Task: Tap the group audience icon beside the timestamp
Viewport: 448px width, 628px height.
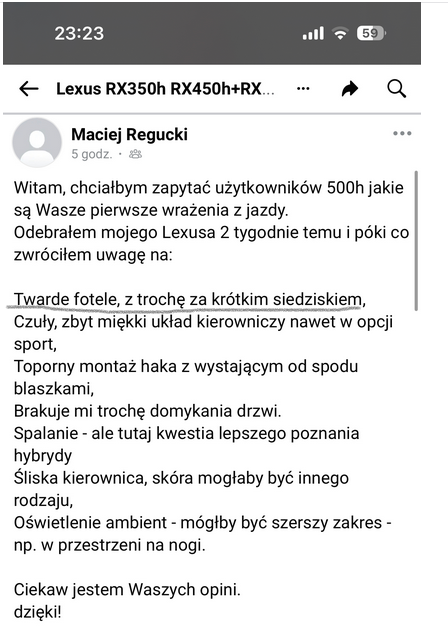Action: (135, 154)
